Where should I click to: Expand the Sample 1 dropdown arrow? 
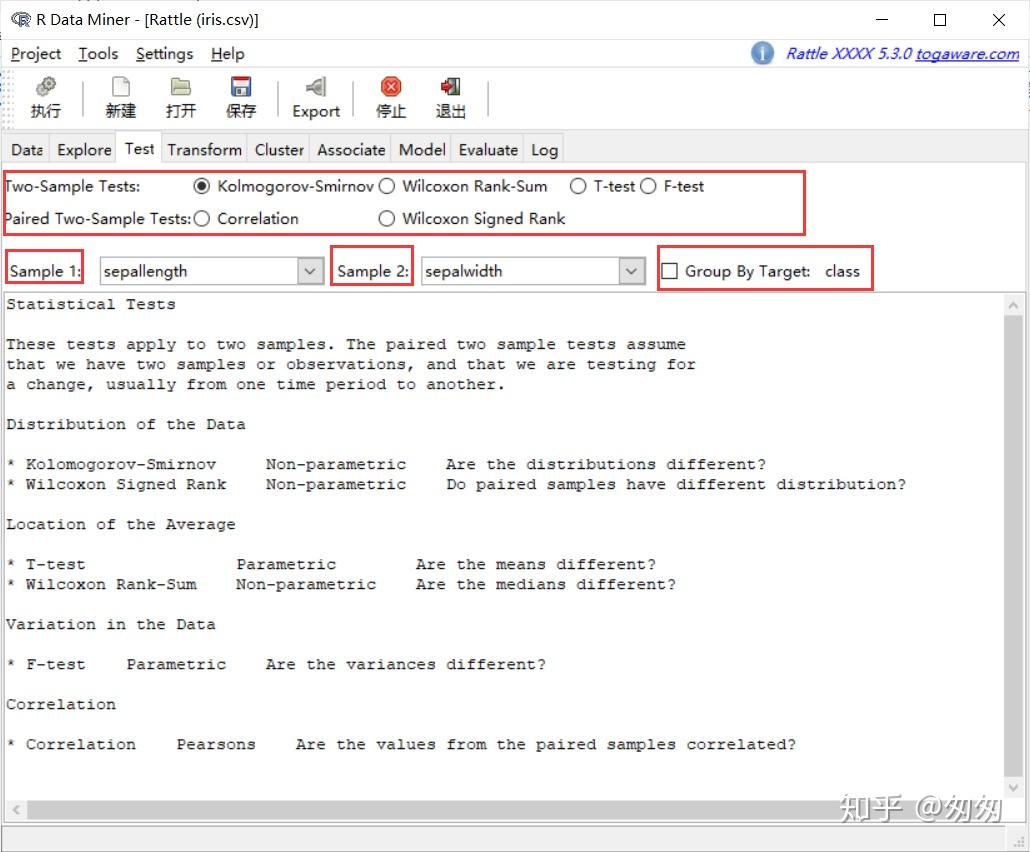310,271
